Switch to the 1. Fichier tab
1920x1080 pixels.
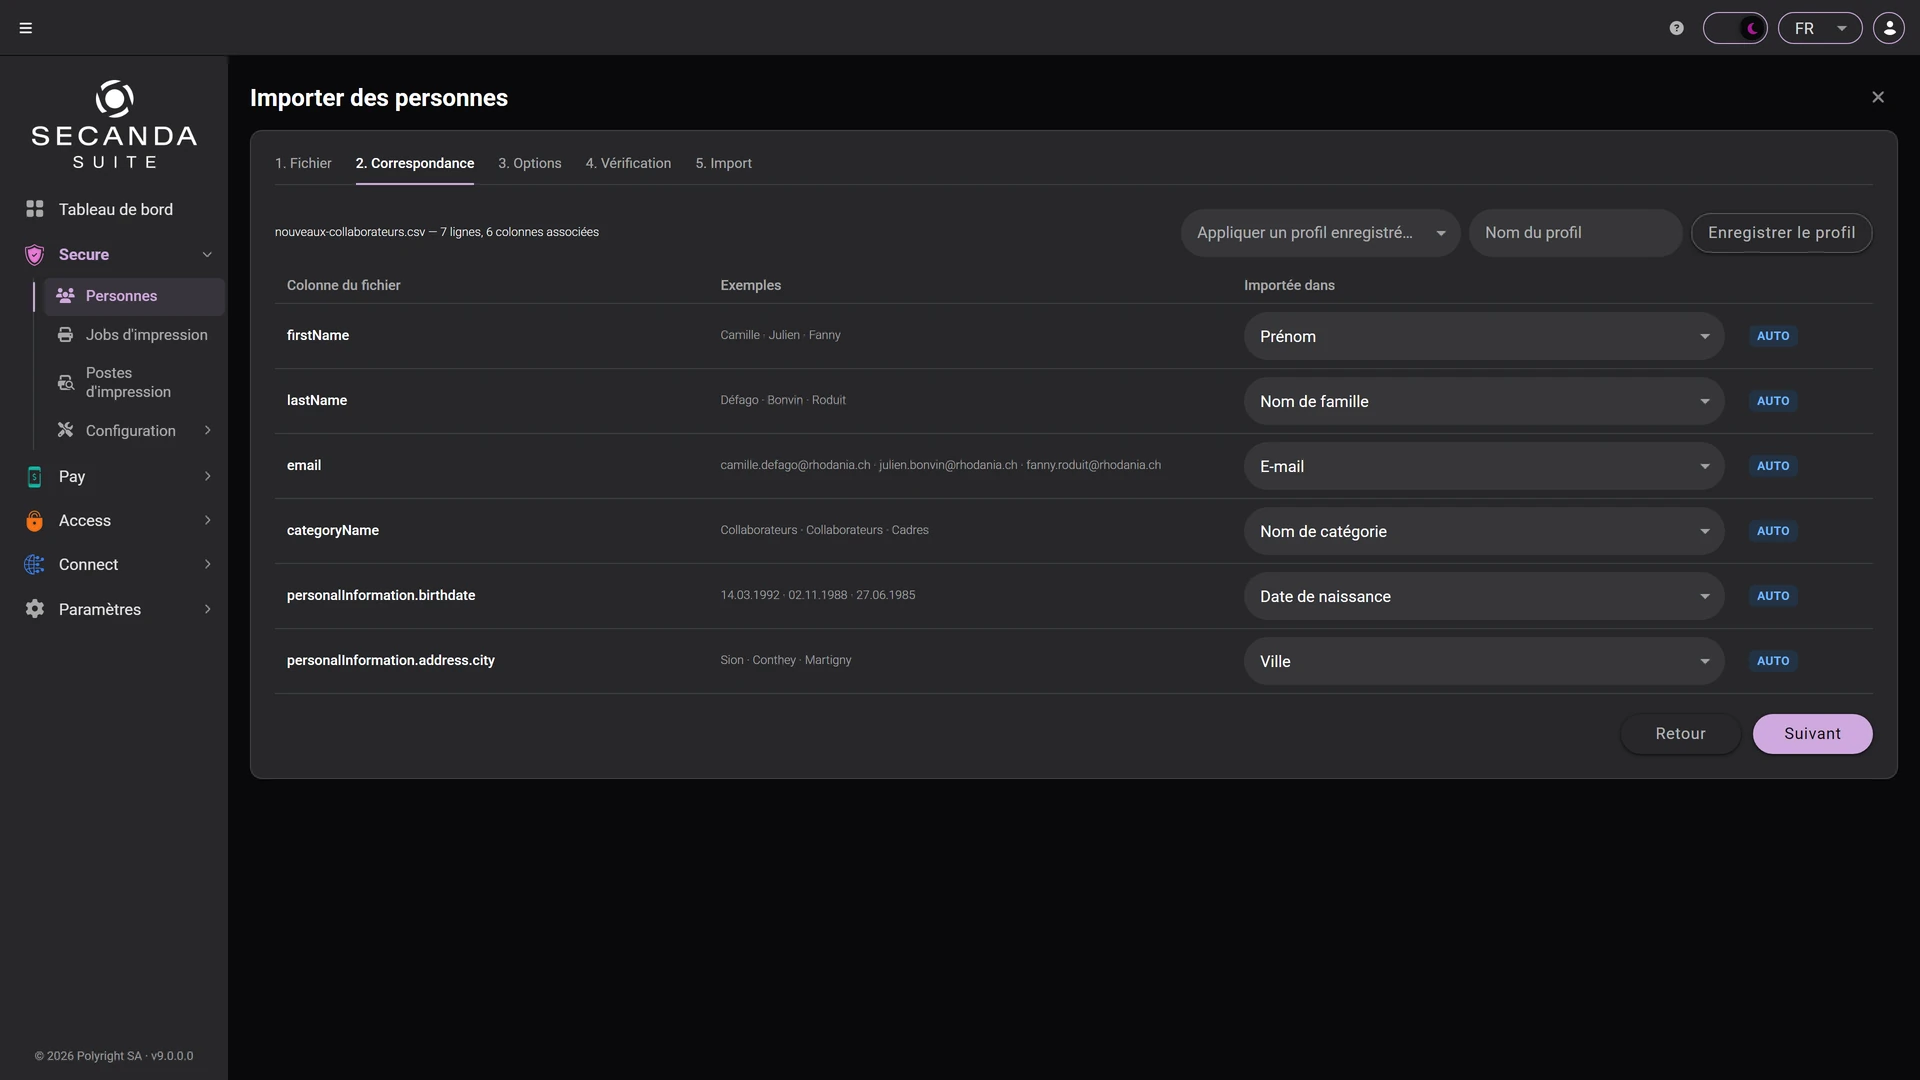coord(303,163)
